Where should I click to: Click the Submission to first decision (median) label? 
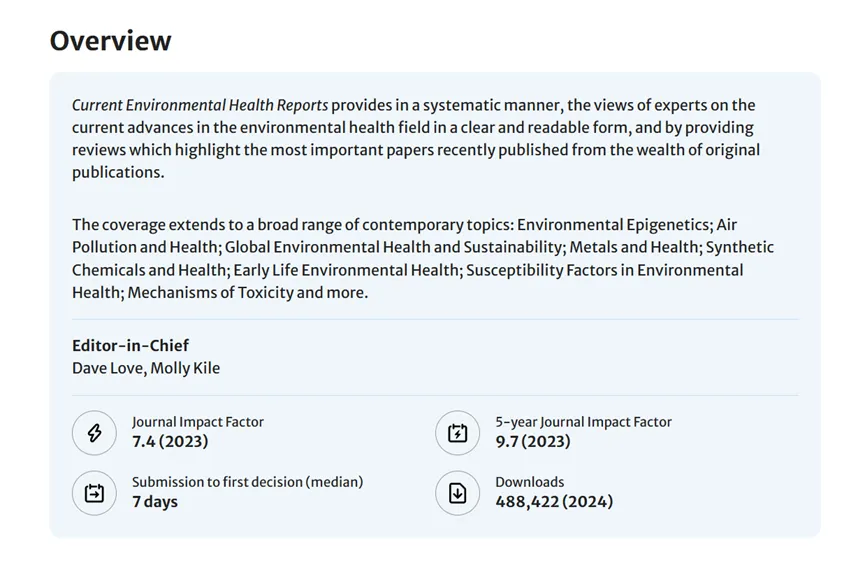[247, 482]
